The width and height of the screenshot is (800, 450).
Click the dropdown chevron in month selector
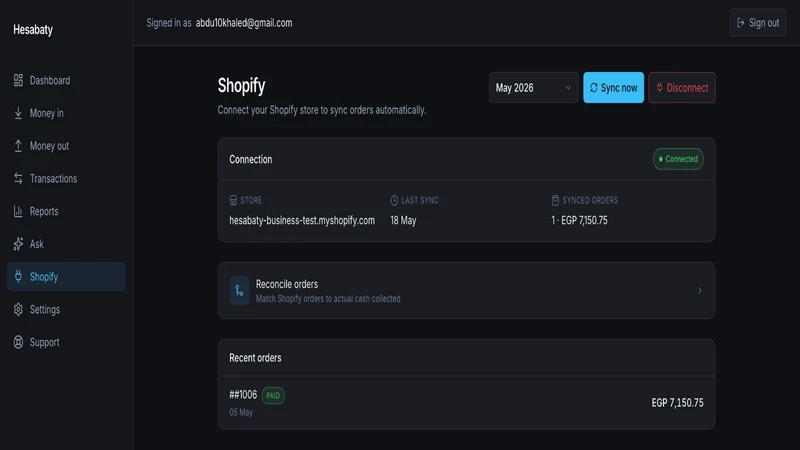pyautogui.click(x=568, y=88)
